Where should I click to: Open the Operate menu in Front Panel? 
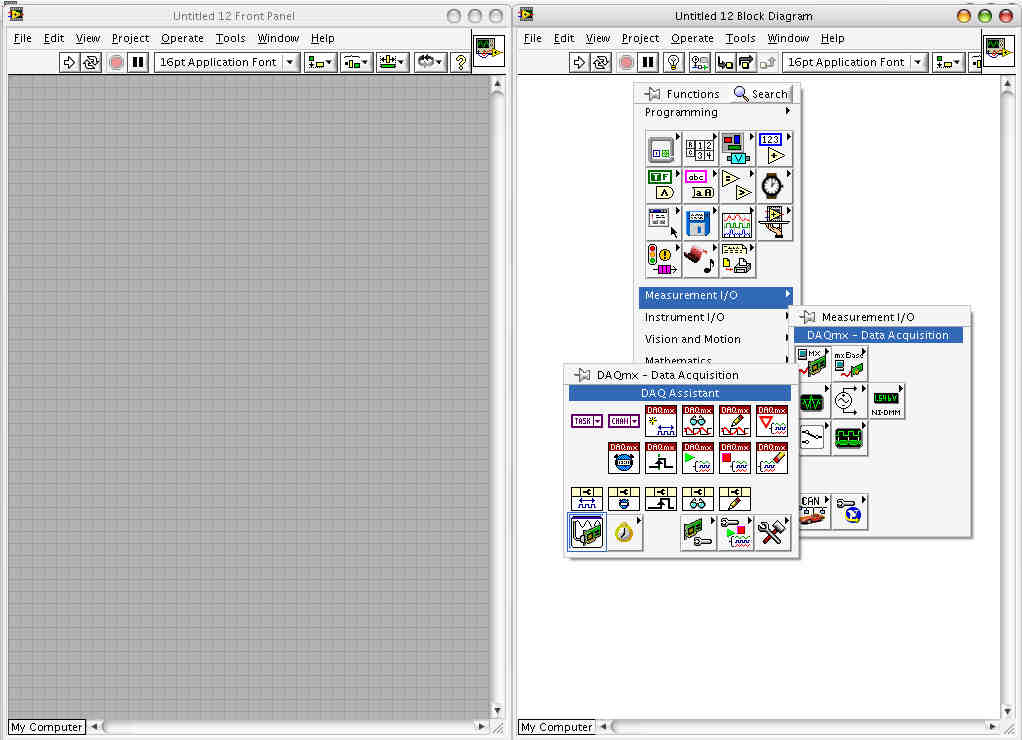182,38
